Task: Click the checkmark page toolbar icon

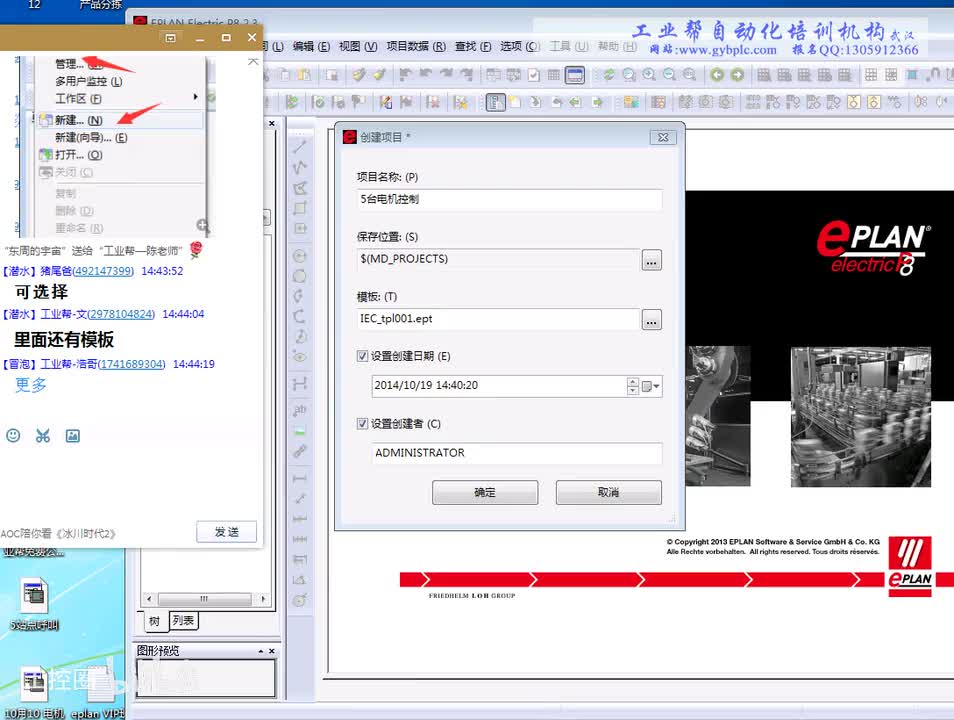Action: (x=534, y=75)
